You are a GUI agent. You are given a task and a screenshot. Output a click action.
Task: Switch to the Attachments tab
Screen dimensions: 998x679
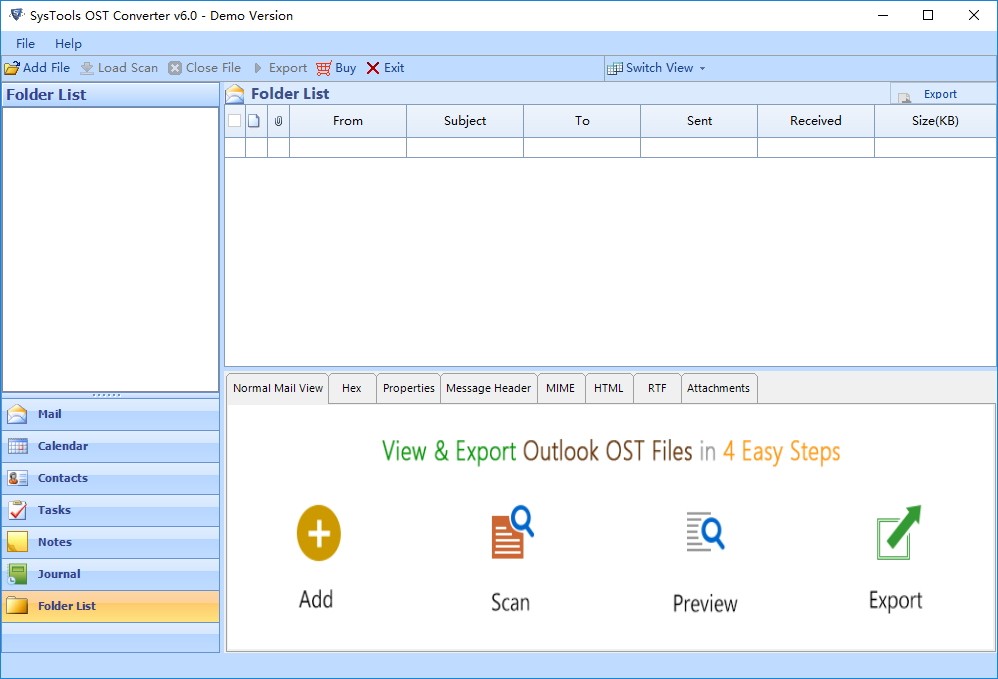click(718, 388)
